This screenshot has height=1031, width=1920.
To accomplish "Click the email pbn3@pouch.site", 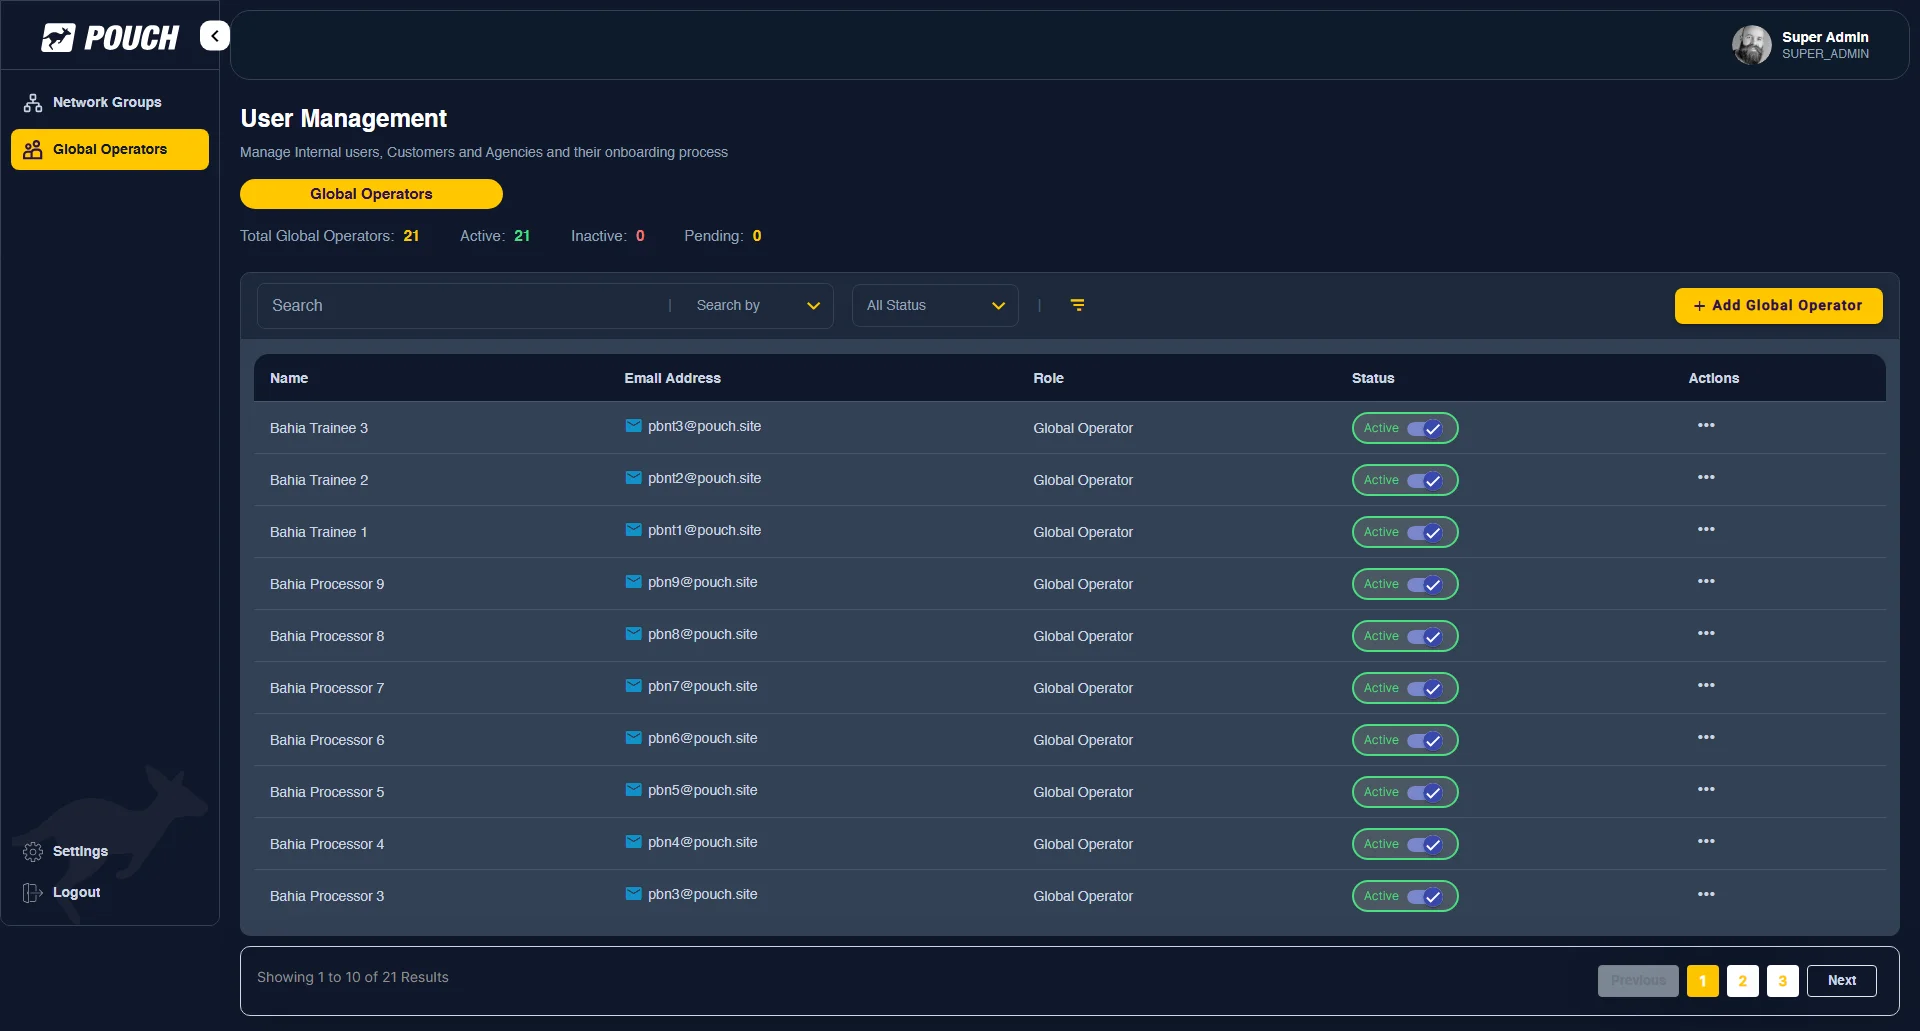I will (702, 894).
